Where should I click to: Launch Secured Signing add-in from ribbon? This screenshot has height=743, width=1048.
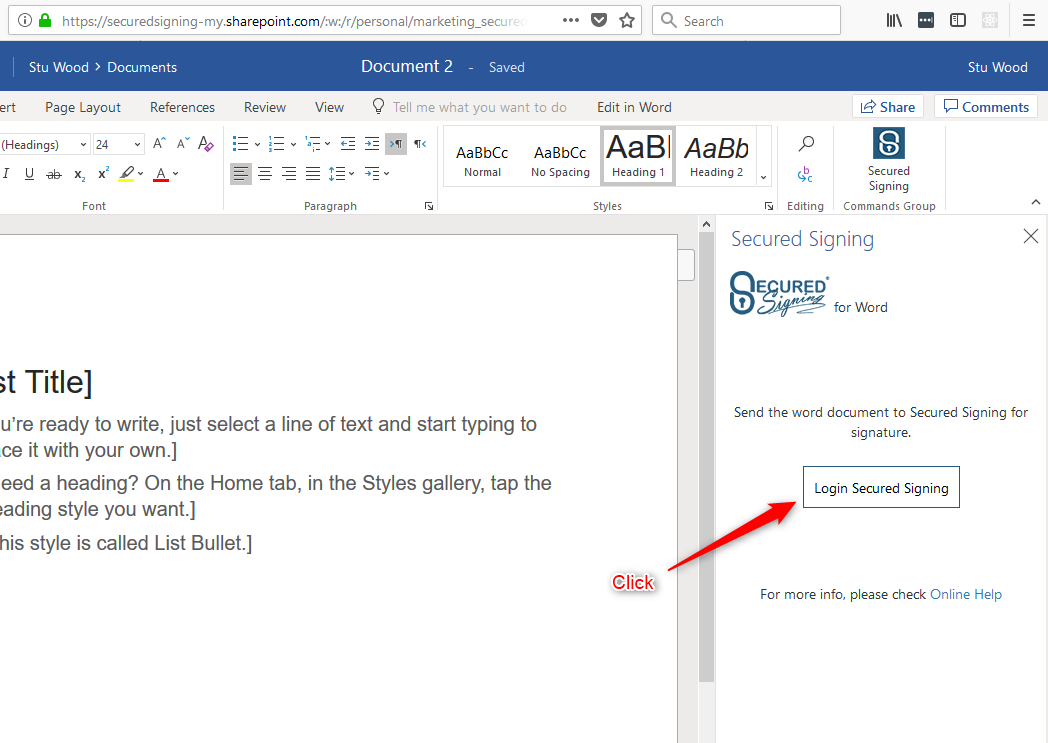(x=888, y=160)
